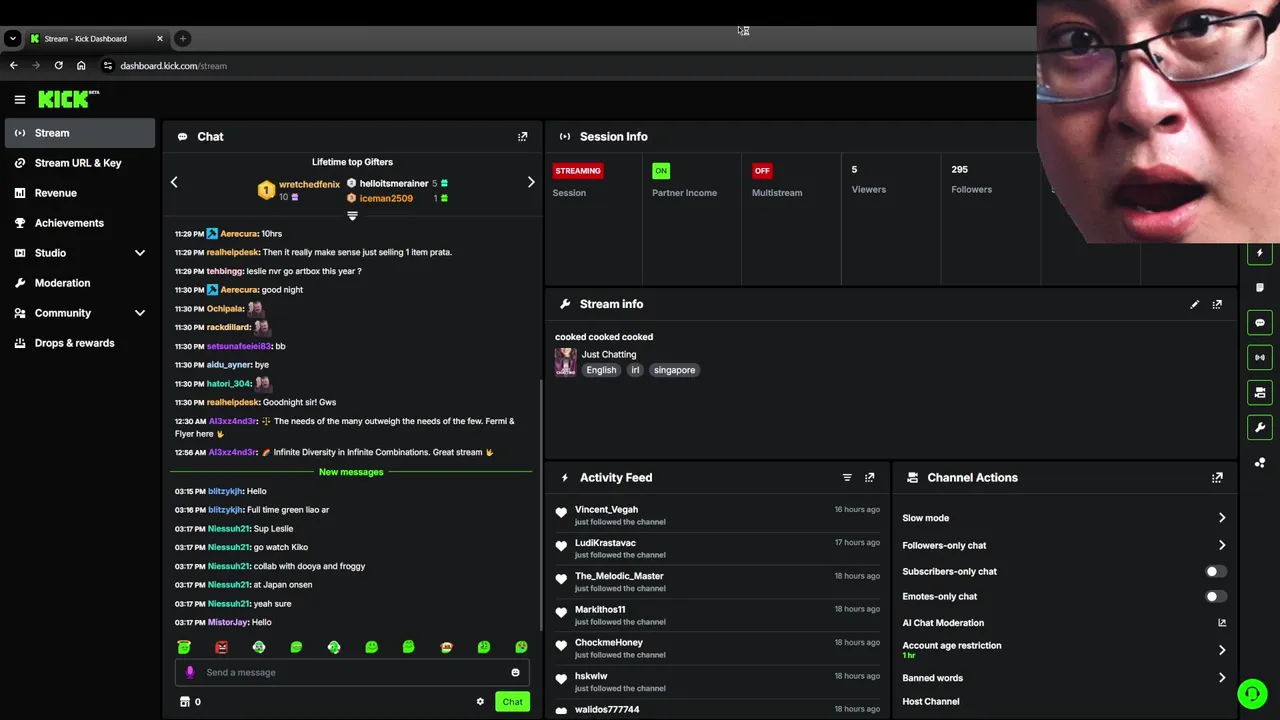Image resolution: width=1280 pixels, height=720 pixels.
Task: Click the chat bubble icon in right sidebar
Action: coord(1260,323)
